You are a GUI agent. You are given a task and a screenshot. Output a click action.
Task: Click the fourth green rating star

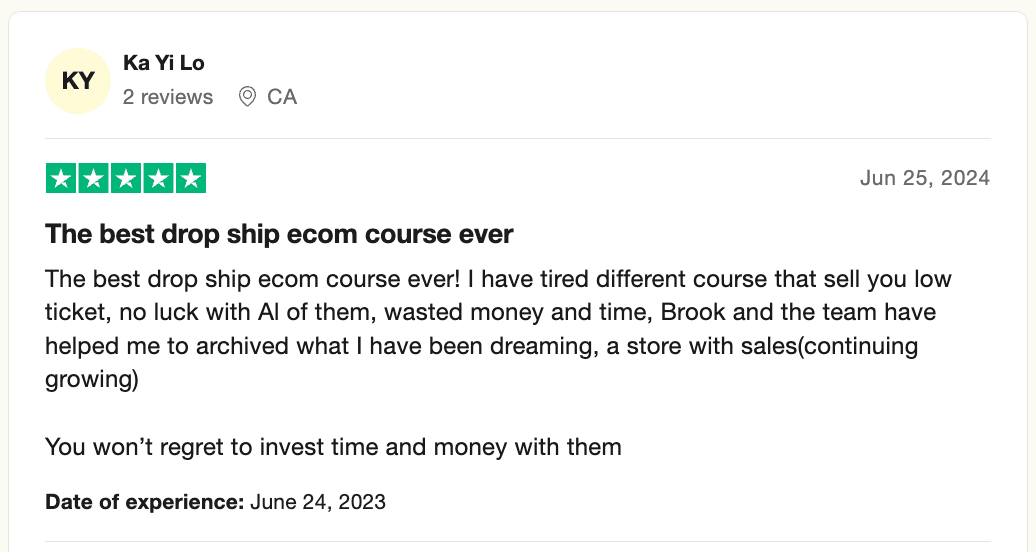tap(158, 179)
